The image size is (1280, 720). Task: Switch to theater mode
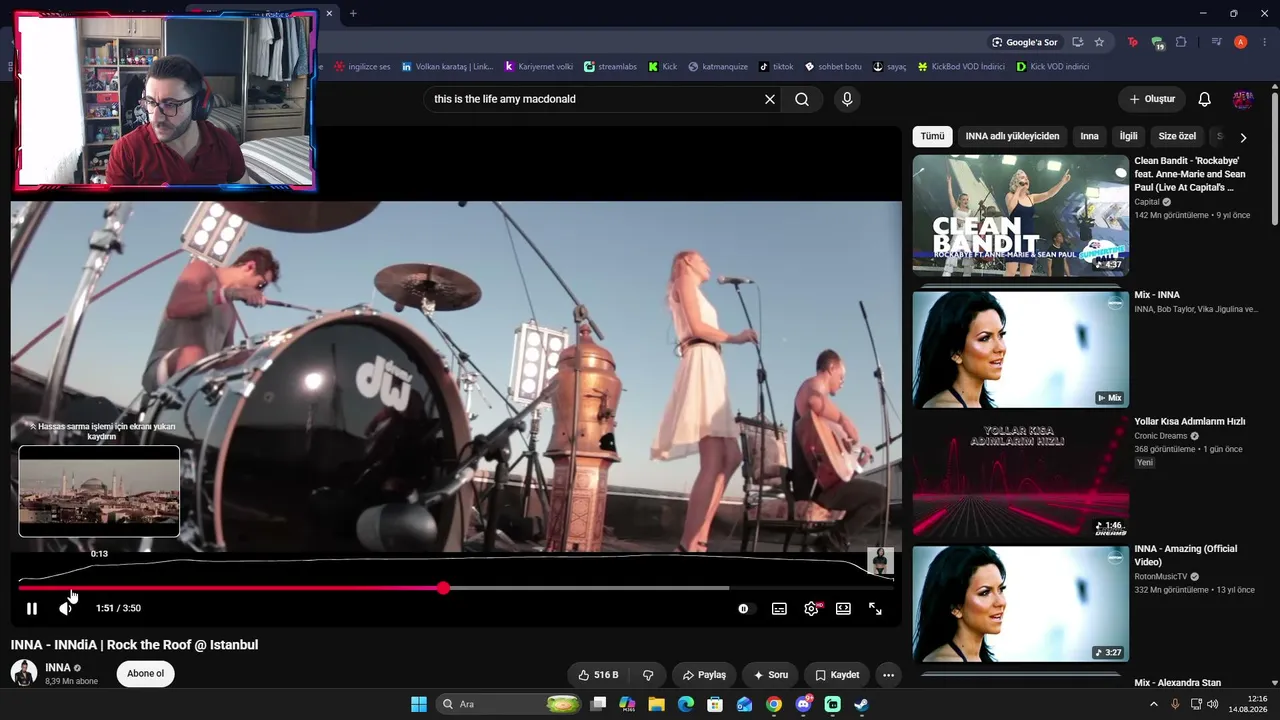843,608
